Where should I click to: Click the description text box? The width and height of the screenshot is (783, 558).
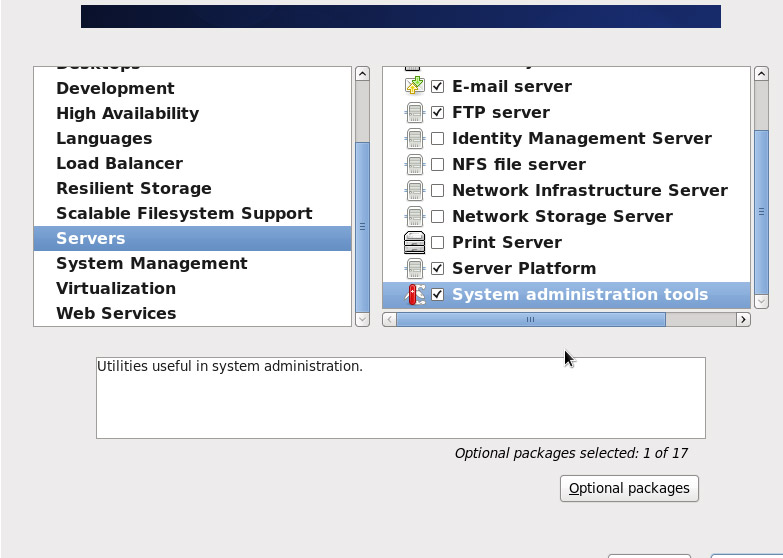click(400, 398)
